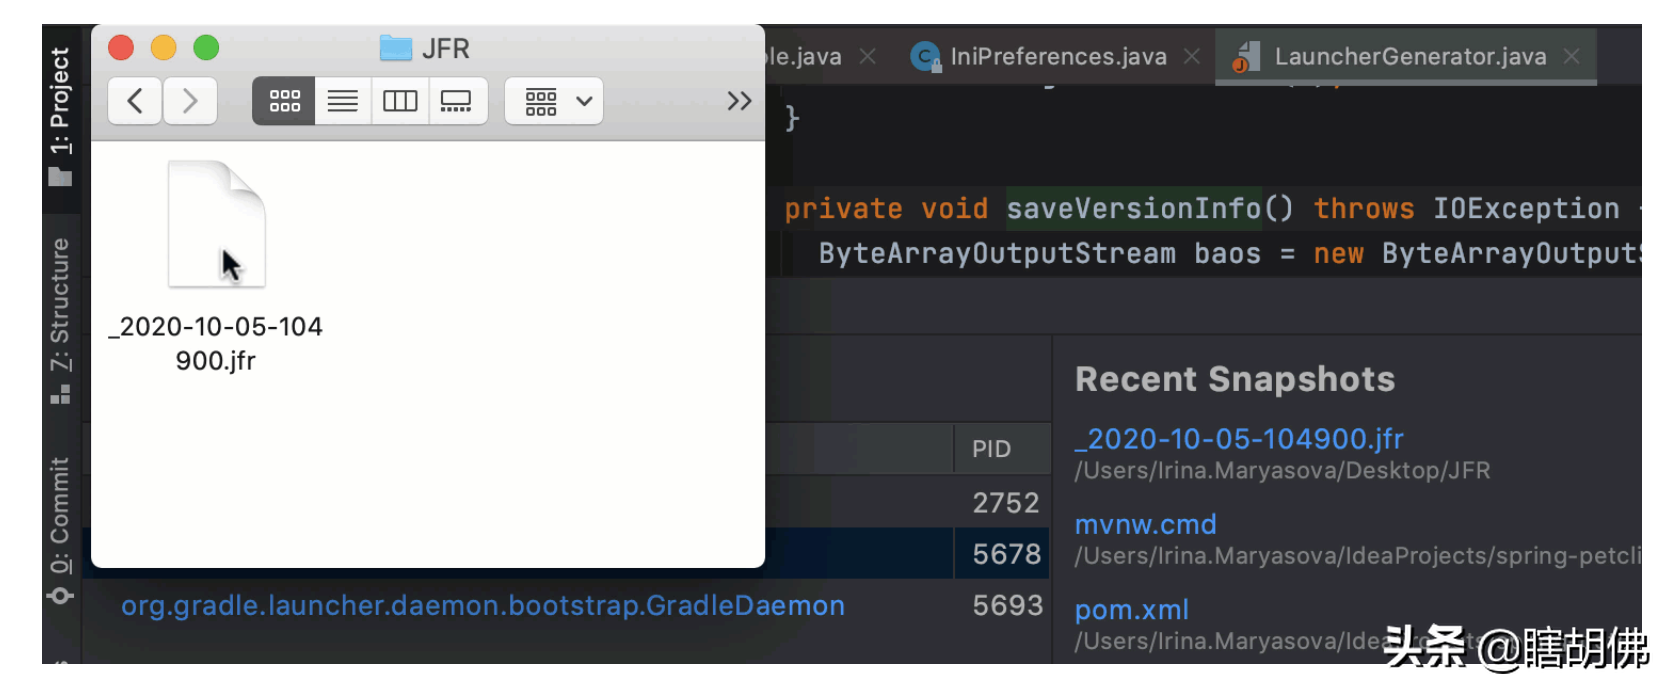Open the Project tool window
The width and height of the screenshot is (1672, 692).
(x=60, y=115)
